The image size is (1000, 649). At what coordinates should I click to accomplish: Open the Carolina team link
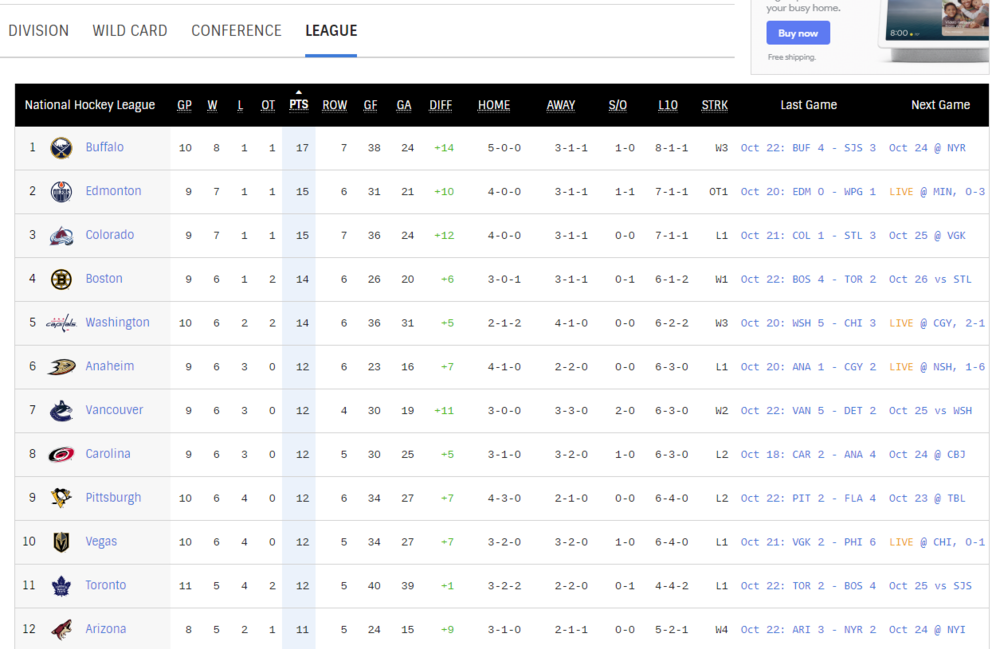pos(108,454)
